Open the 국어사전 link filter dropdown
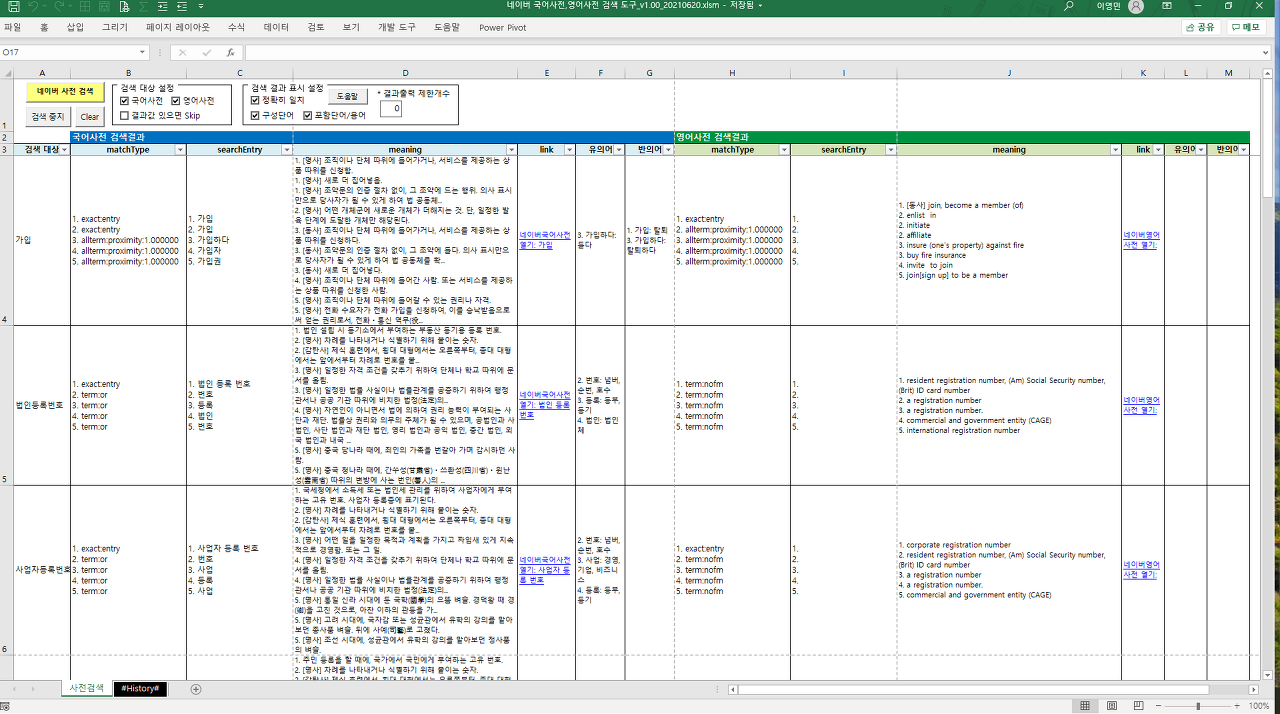This screenshot has height=714, width=1280. coord(569,150)
